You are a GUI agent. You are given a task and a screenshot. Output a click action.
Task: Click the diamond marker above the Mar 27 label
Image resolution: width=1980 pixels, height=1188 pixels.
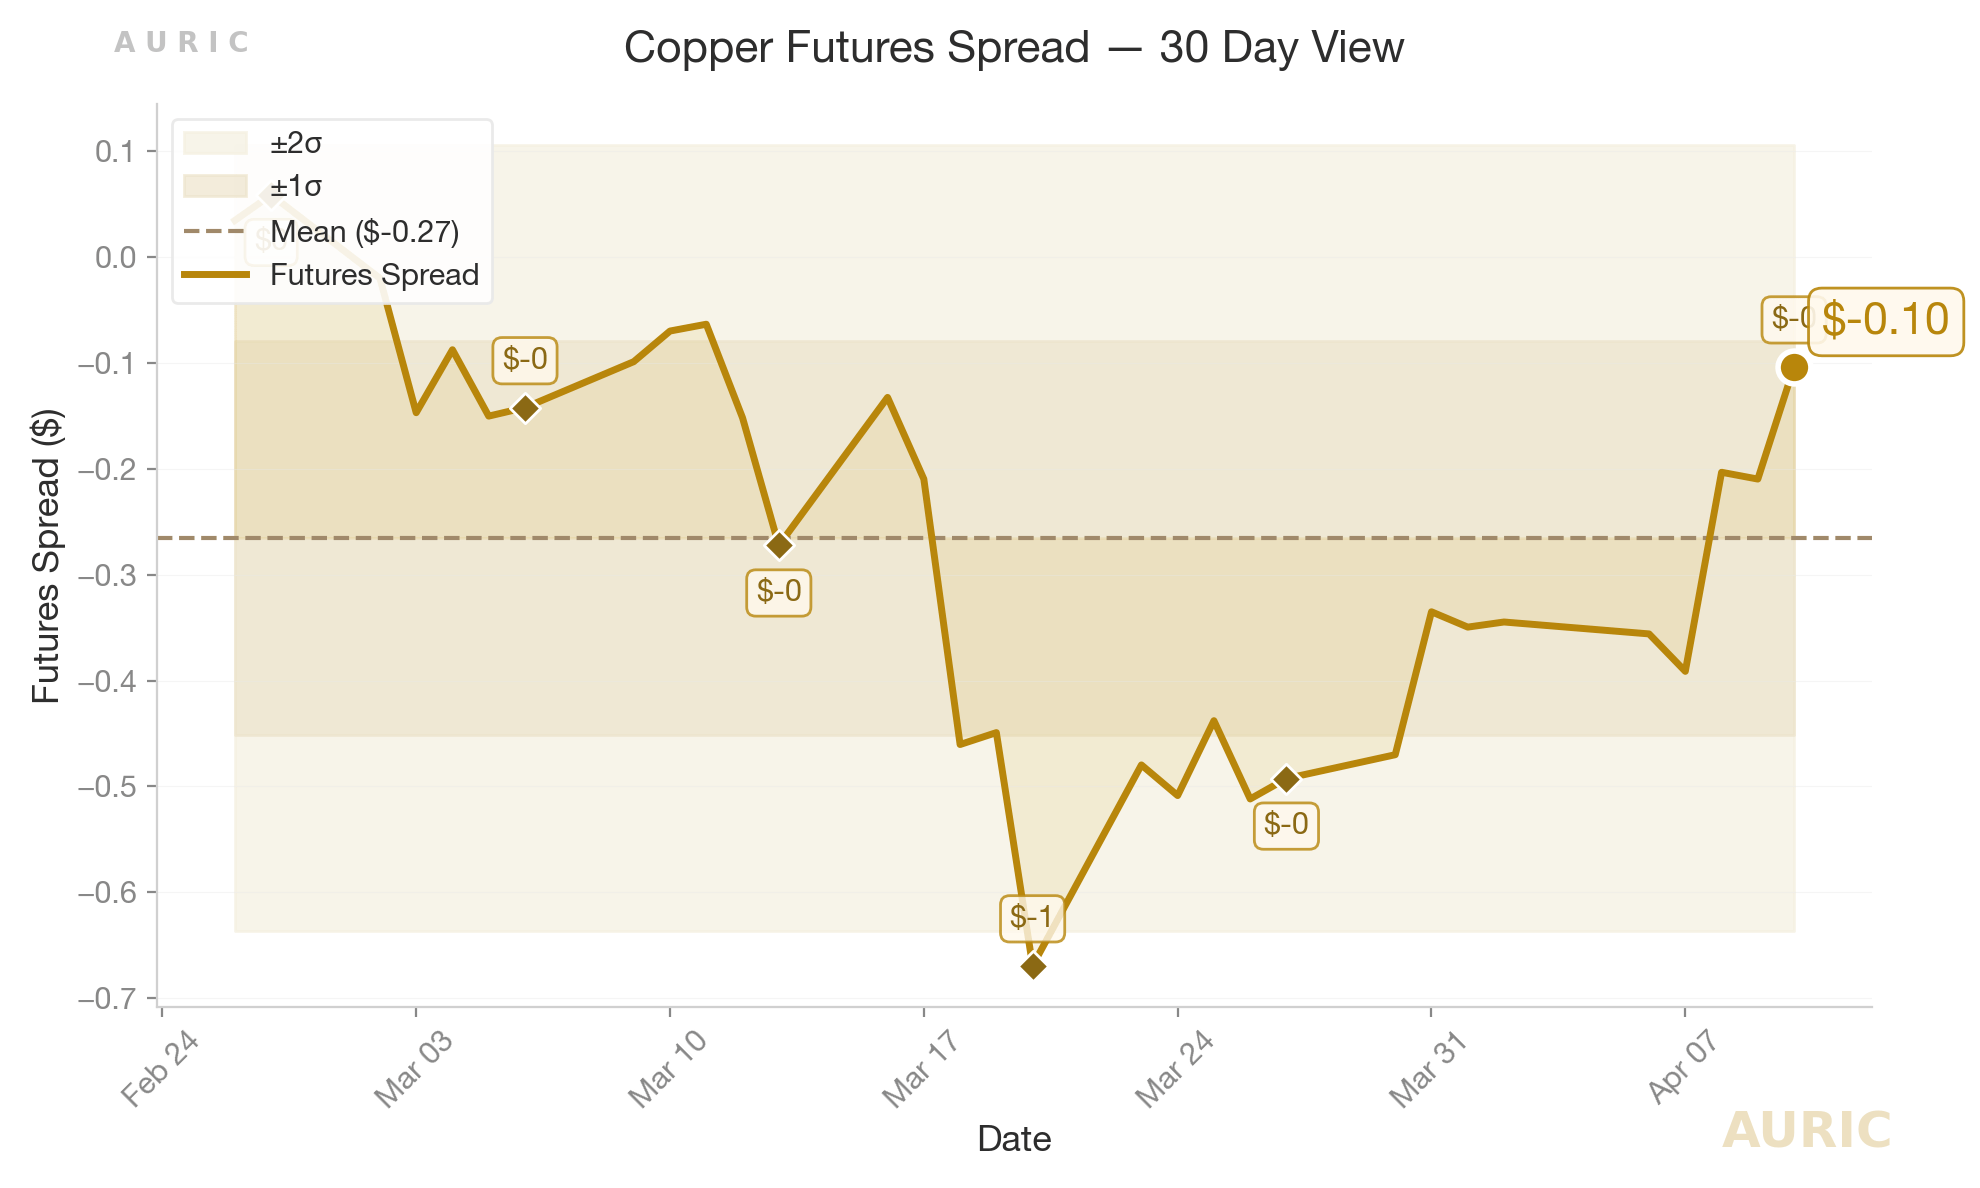1287,779
